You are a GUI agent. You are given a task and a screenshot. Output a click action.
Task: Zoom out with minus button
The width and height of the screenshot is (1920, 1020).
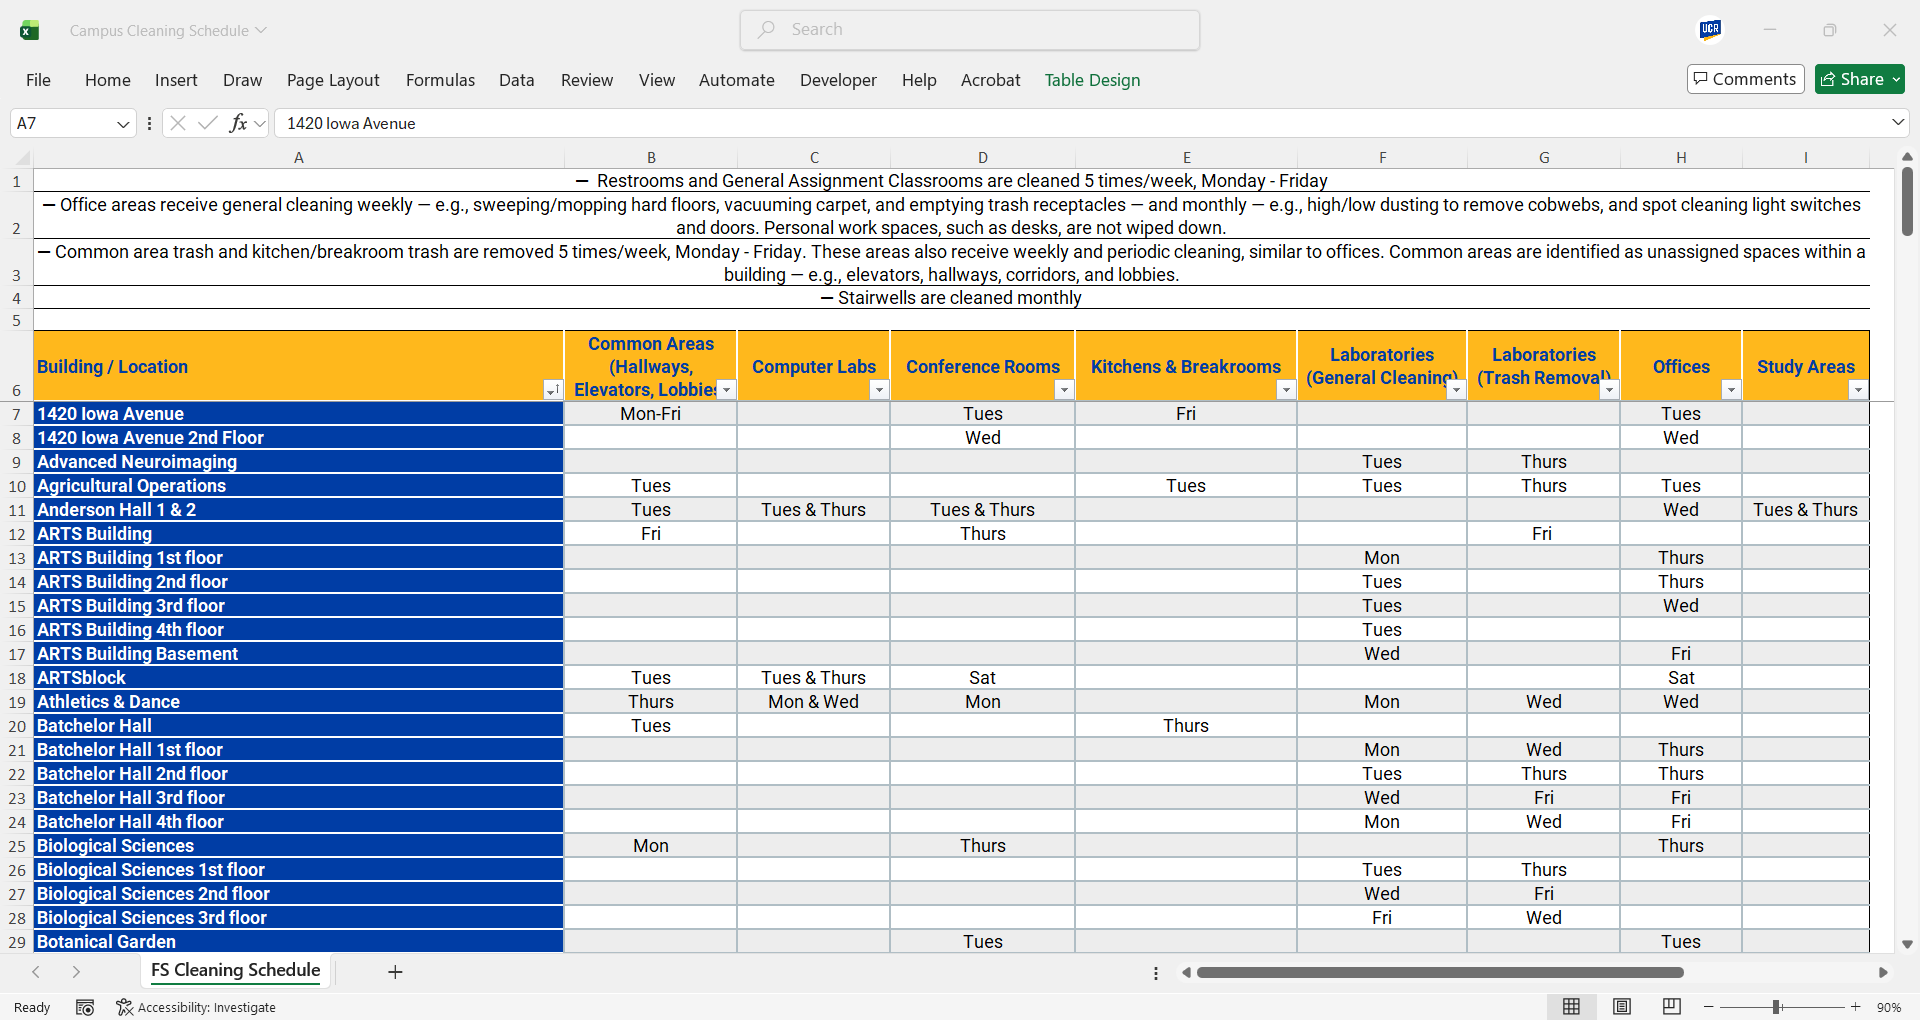(x=1709, y=1007)
